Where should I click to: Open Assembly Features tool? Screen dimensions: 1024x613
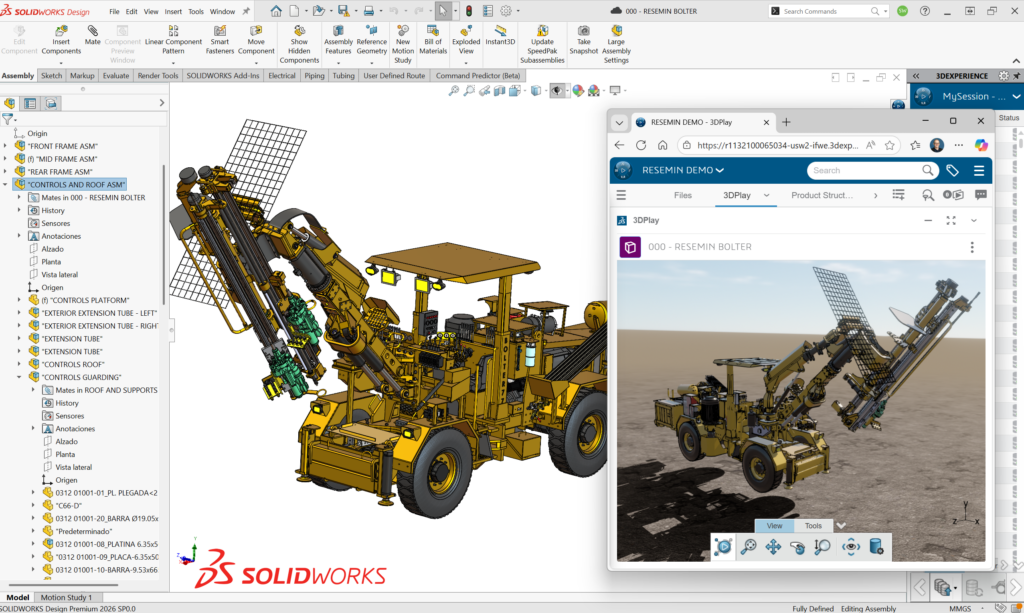338,40
